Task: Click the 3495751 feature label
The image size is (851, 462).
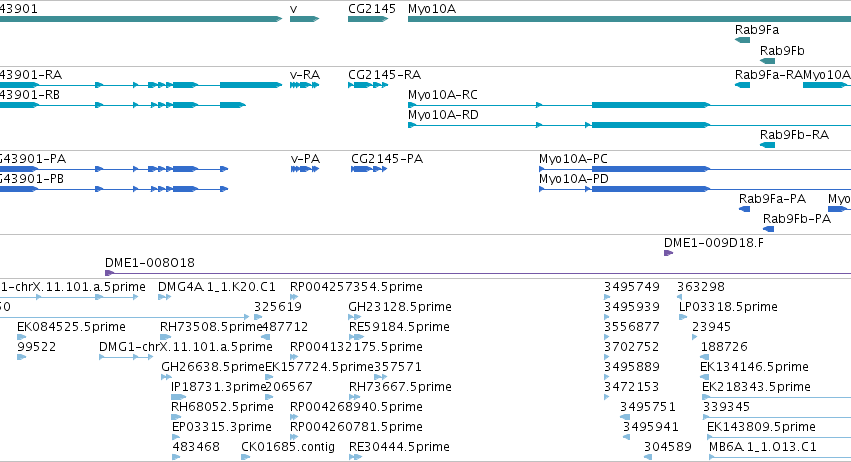Action: coord(648,408)
